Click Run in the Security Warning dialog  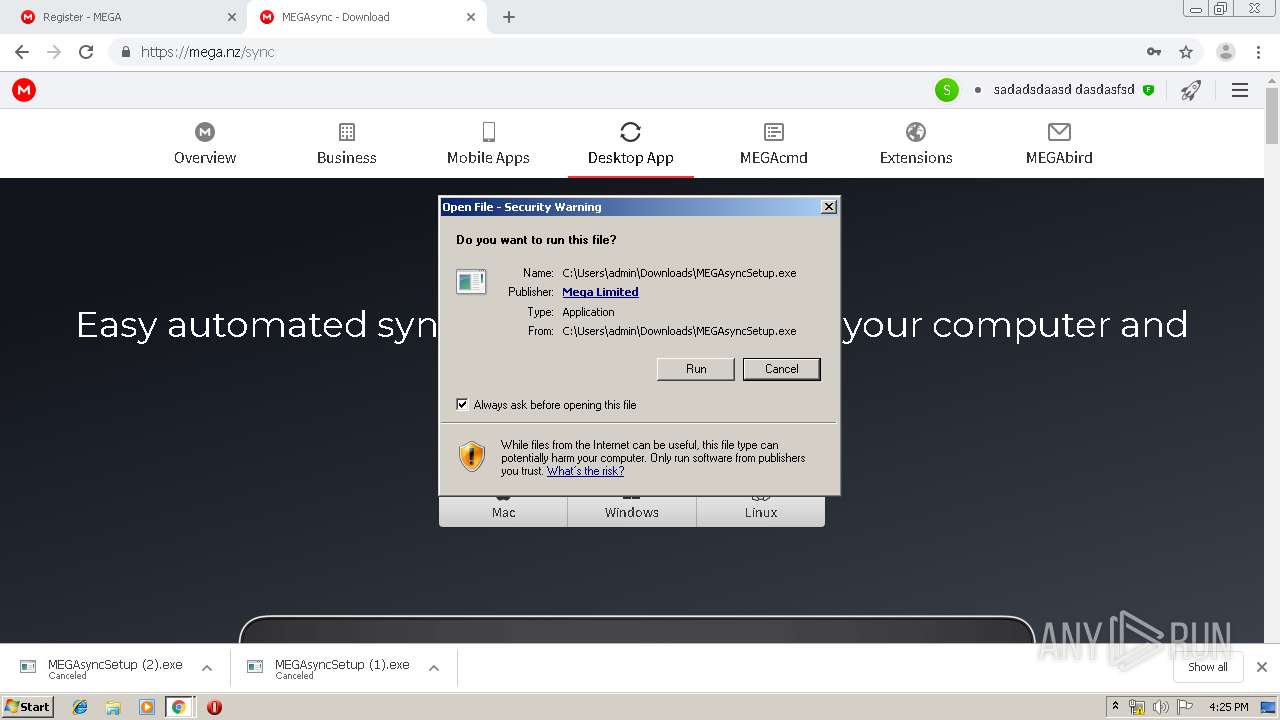pyautogui.click(x=696, y=369)
